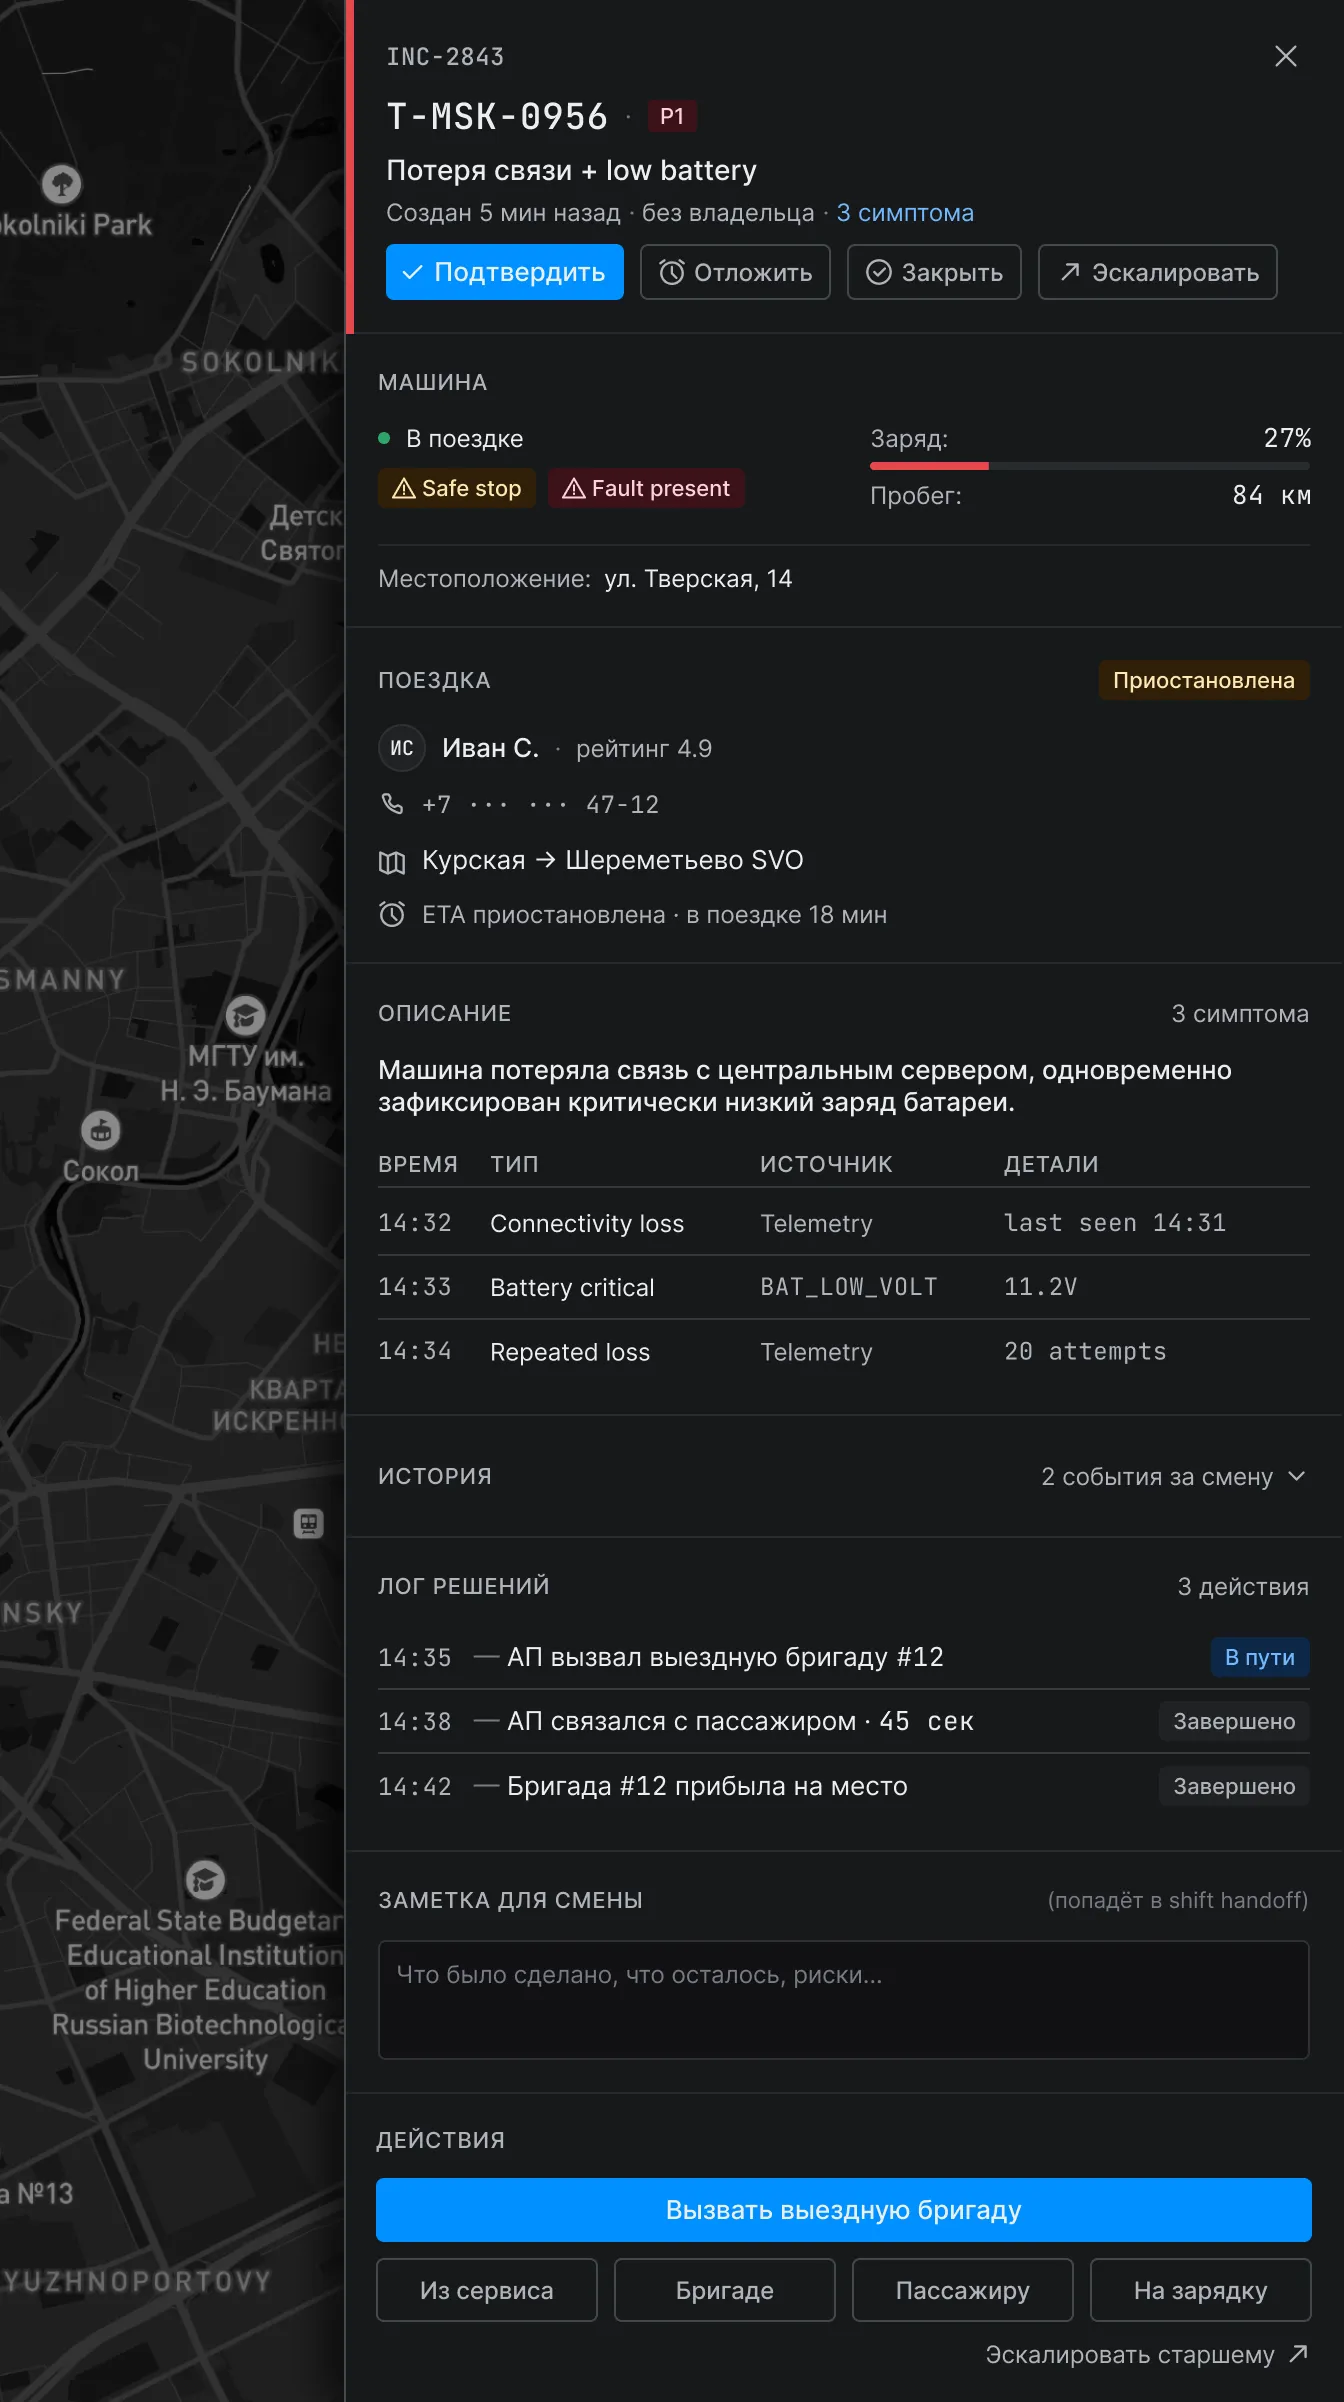Click the Из сервиса action button
The height and width of the screenshot is (2402, 1344).
(x=487, y=2290)
